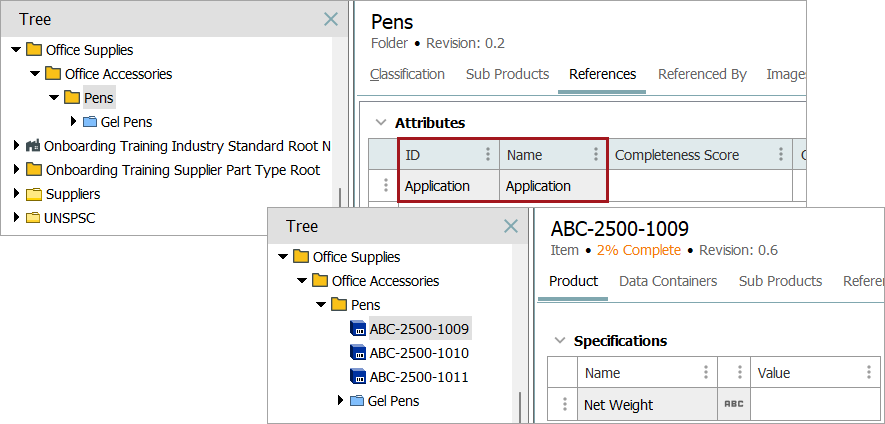The image size is (885, 424).
Task: Click item icon for ABC-2500-1009
Action: 358,329
